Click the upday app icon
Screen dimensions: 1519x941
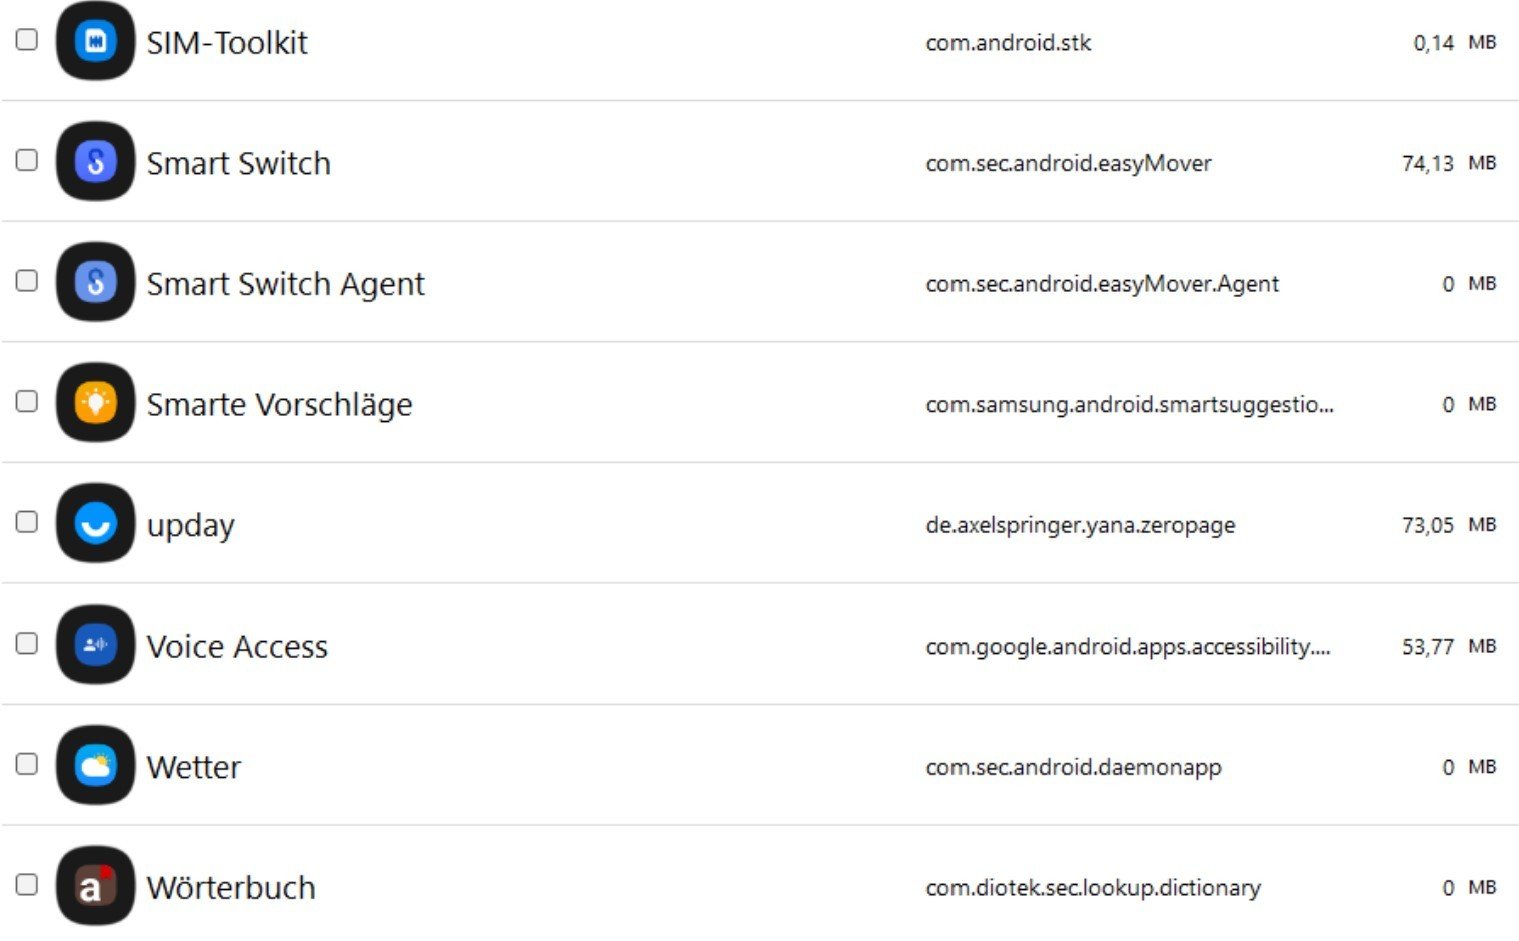coord(95,523)
